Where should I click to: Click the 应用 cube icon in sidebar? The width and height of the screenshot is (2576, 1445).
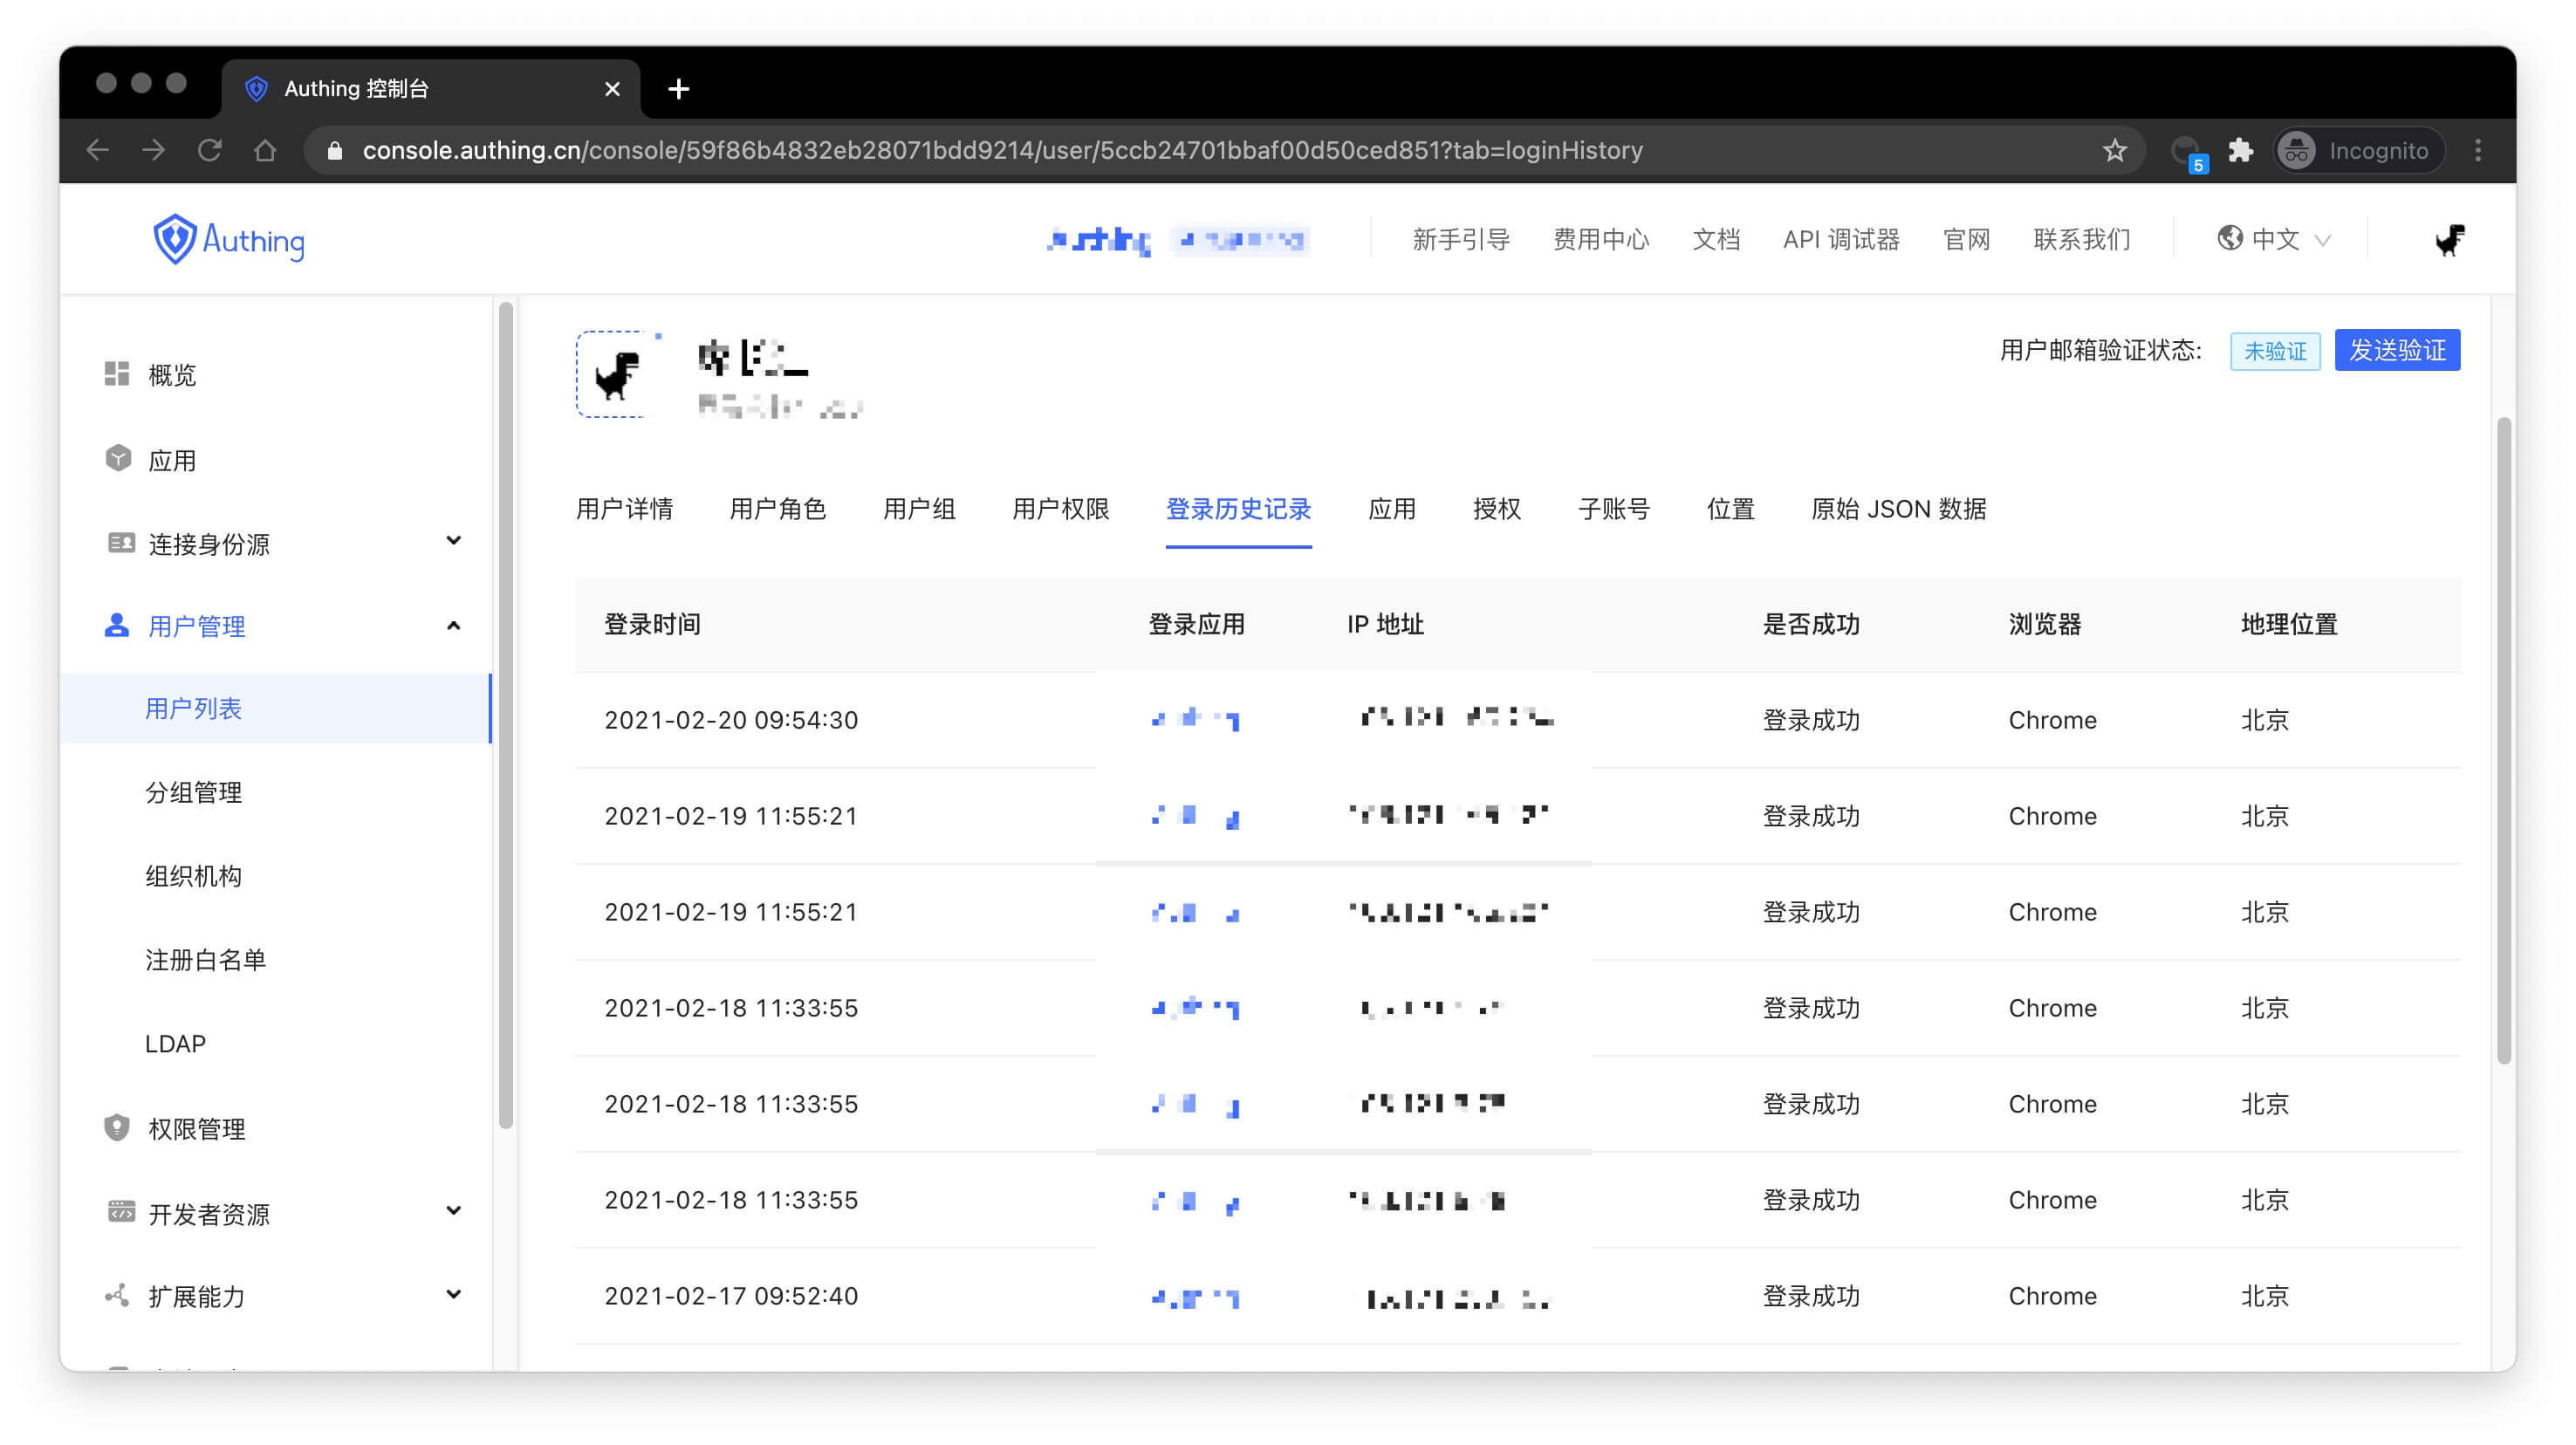[118, 459]
